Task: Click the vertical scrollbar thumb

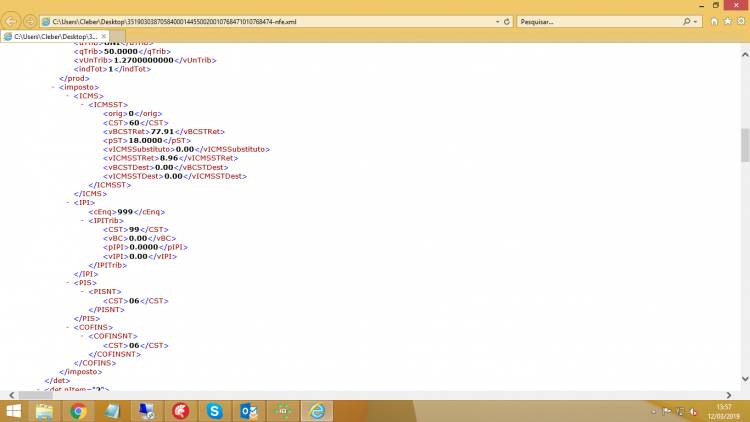Action: [745, 145]
